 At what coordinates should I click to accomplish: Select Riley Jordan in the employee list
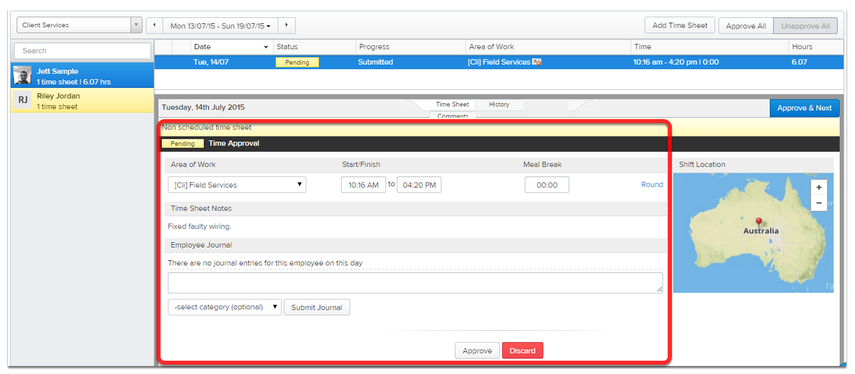click(82, 101)
